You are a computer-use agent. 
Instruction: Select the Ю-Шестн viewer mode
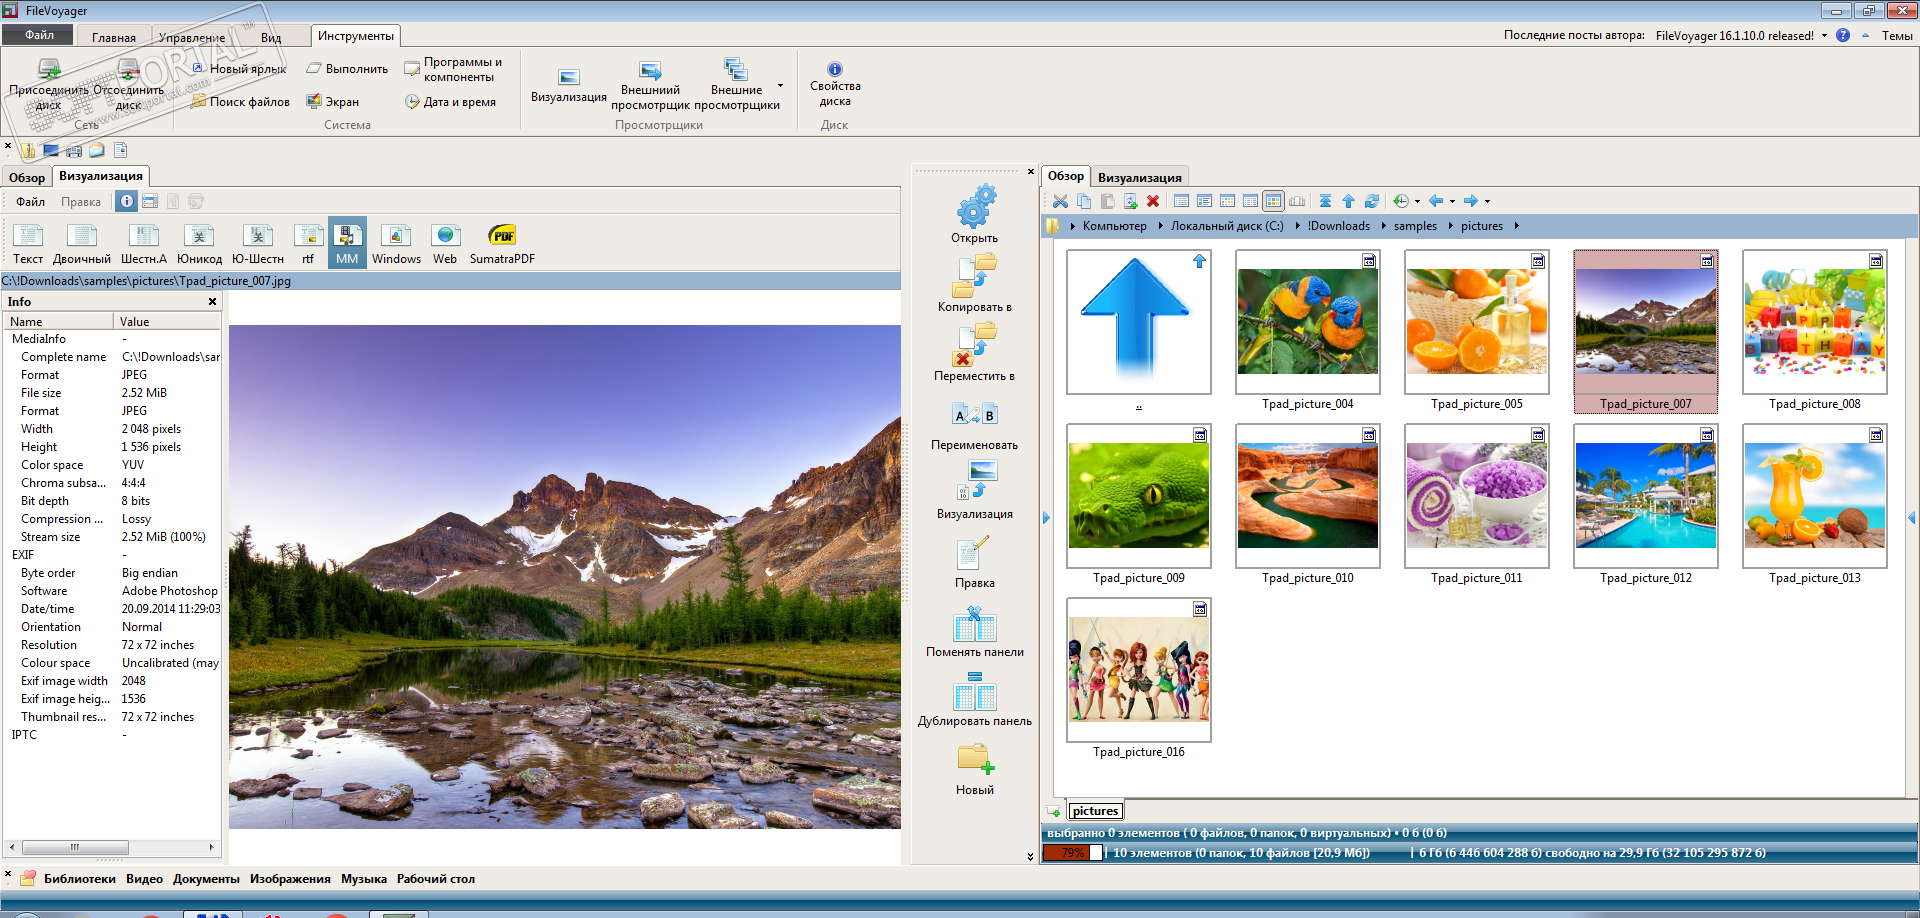click(x=258, y=245)
